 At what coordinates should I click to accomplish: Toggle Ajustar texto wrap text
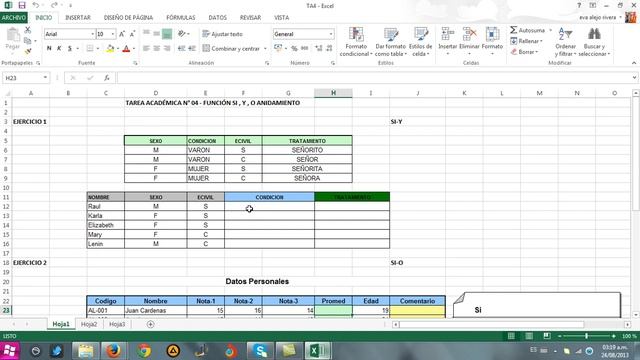[222, 34]
